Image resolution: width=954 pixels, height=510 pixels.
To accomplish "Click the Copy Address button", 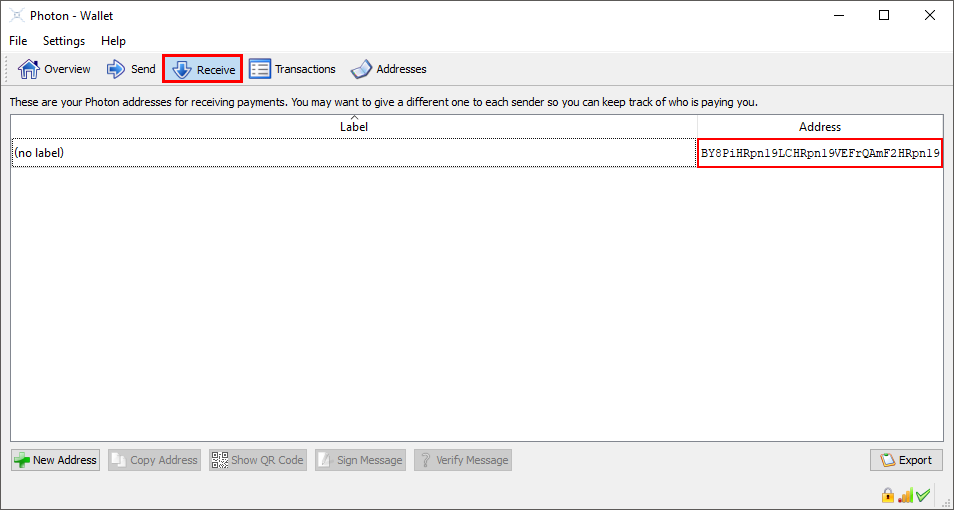I will click(x=155, y=460).
